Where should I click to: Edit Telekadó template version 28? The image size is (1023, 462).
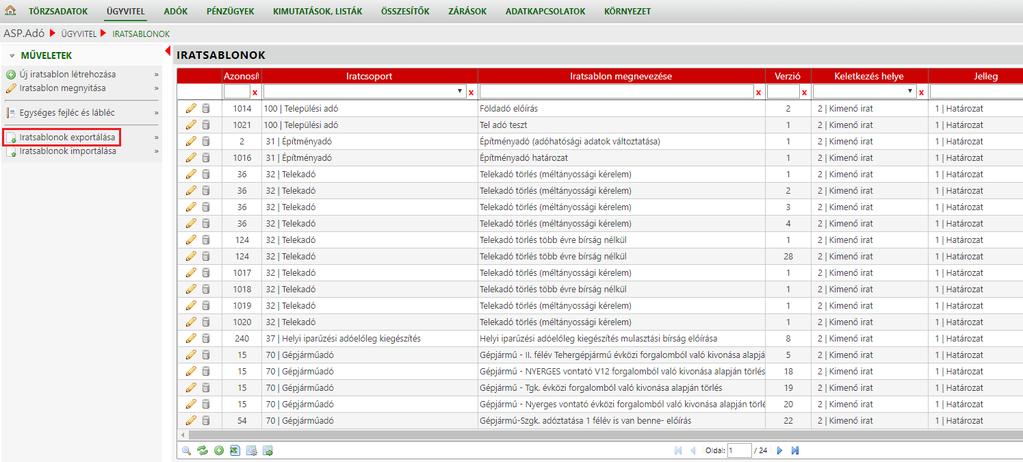click(191, 256)
